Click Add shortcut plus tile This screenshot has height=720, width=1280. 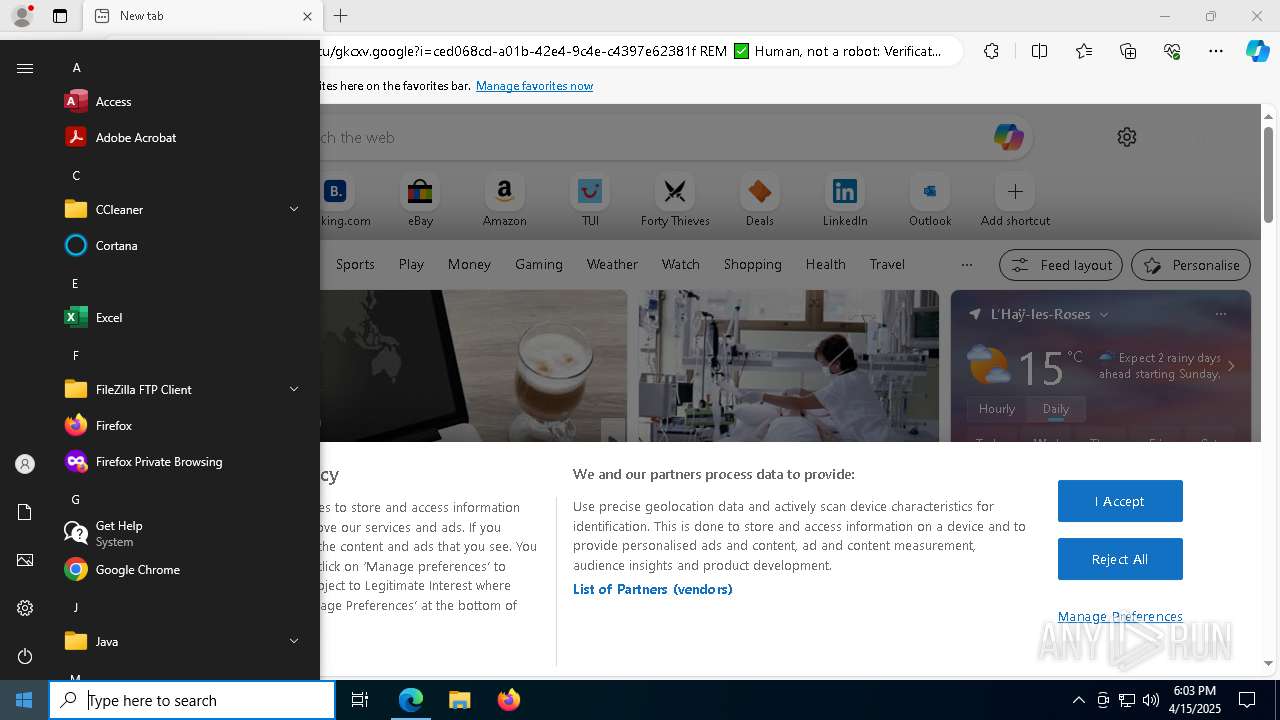(1015, 200)
